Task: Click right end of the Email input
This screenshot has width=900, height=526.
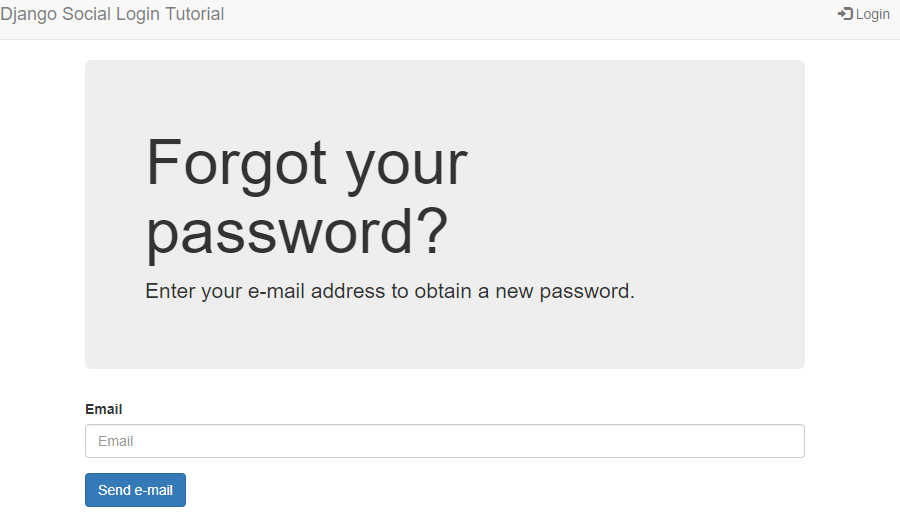Action: coord(780,441)
